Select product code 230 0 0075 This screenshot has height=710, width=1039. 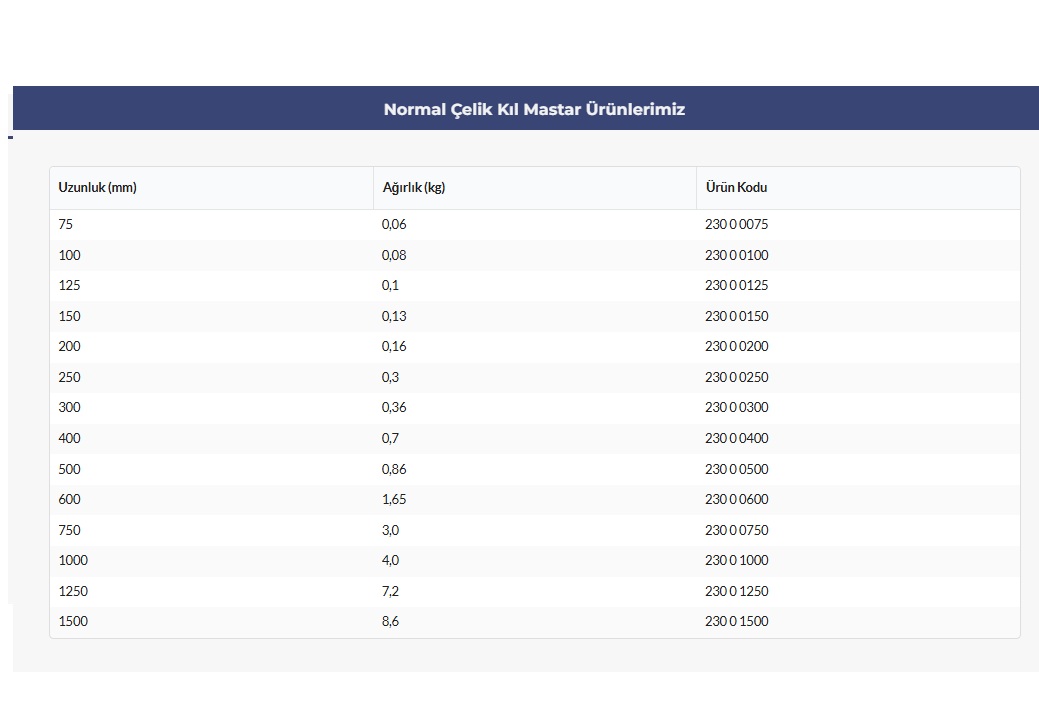pos(736,225)
